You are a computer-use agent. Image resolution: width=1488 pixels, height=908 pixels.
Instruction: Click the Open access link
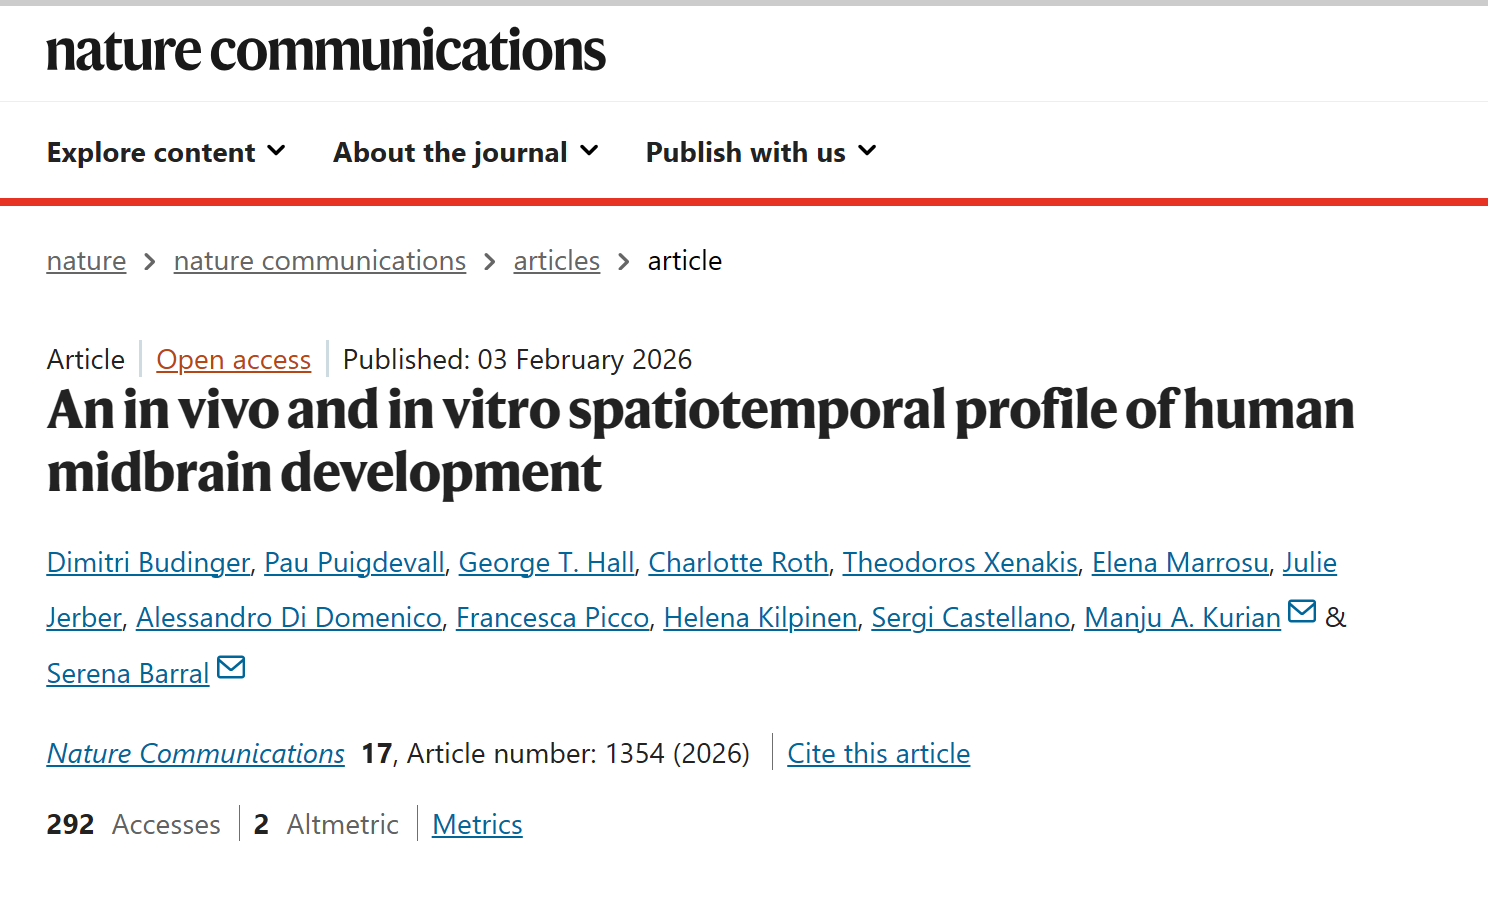coord(233,360)
